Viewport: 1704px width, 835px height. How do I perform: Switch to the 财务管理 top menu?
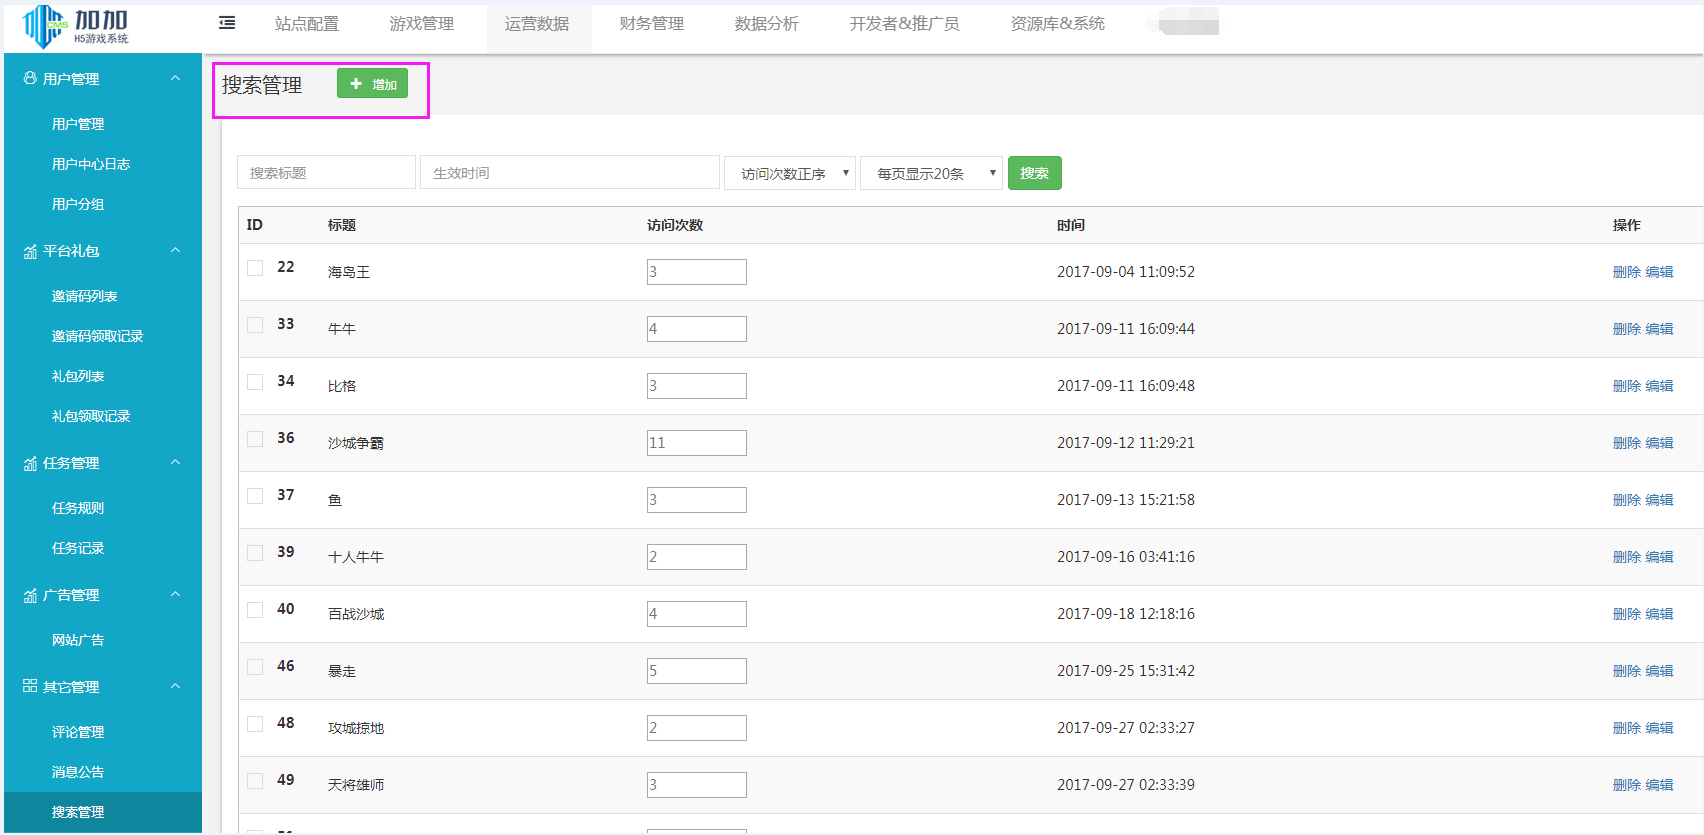point(652,24)
